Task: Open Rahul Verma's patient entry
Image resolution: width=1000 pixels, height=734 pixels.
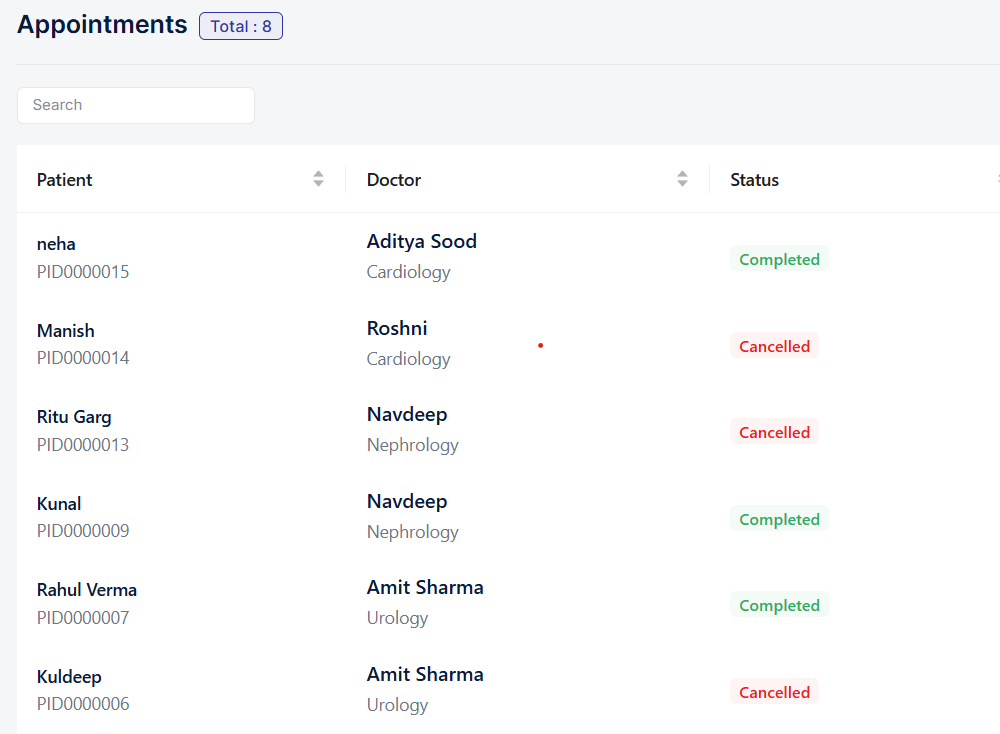Action: (87, 590)
